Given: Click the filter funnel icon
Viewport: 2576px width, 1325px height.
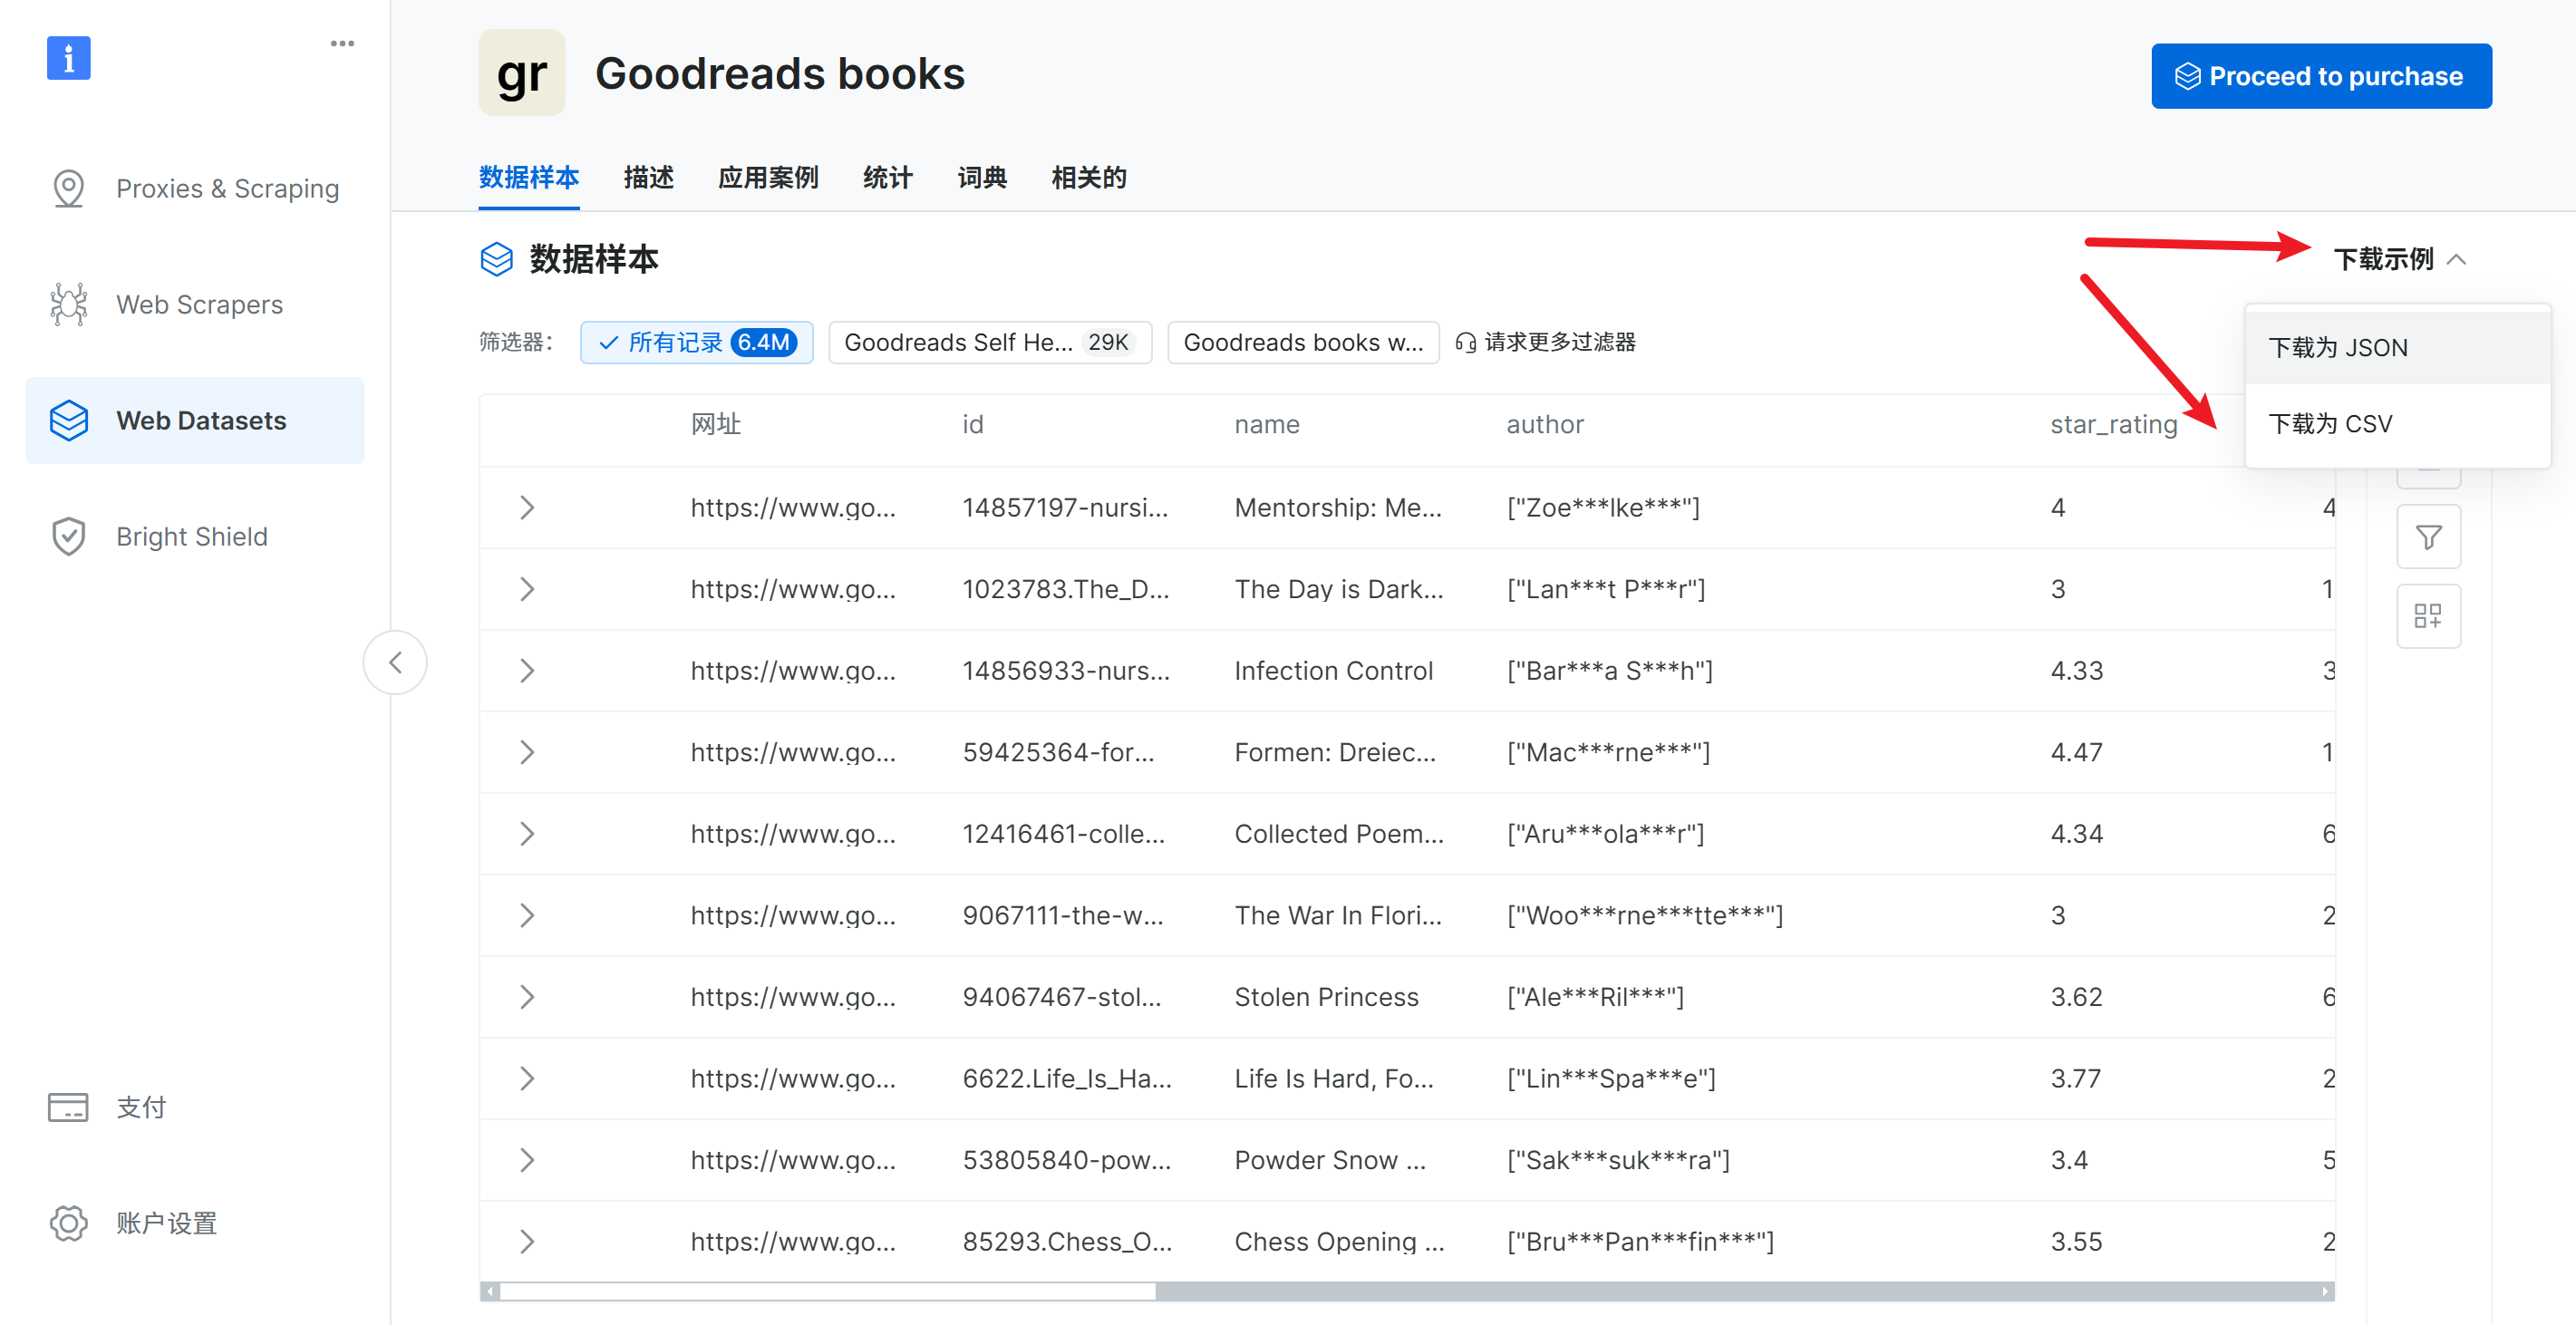Looking at the screenshot, I should point(2428,537).
